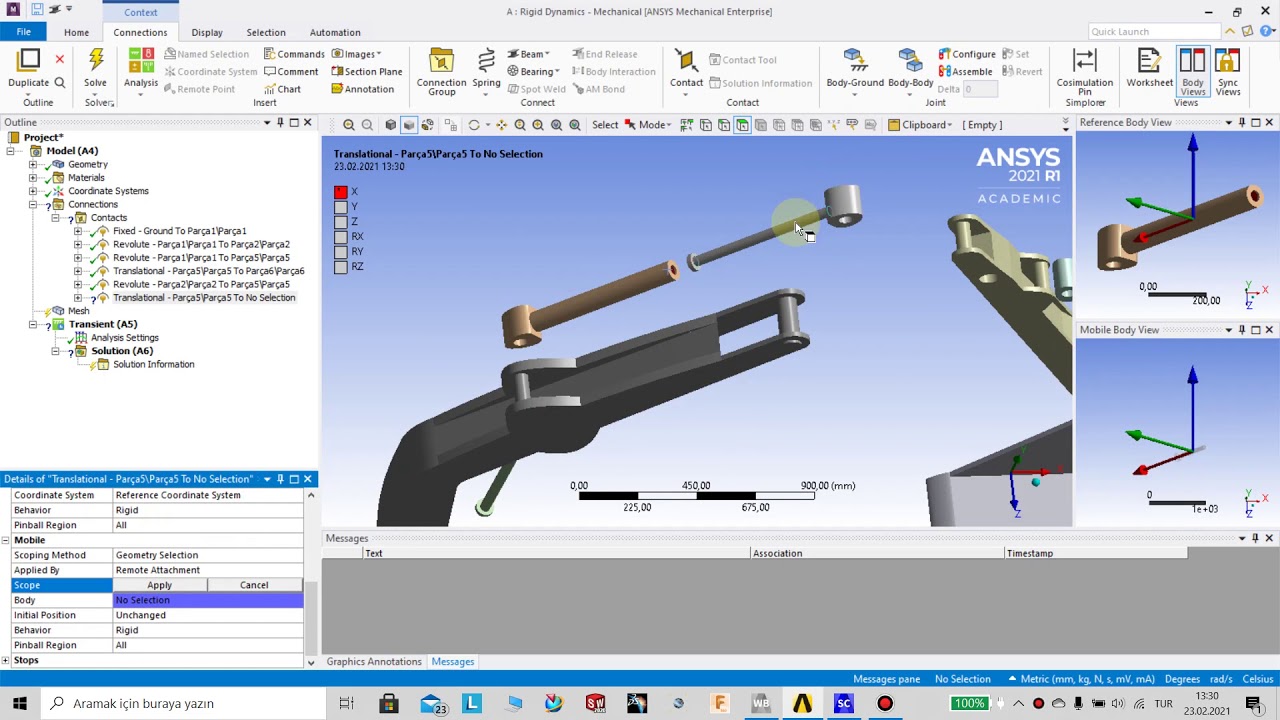Click the Commands tool in Insert group
This screenshot has width=1280, height=720.
point(294,54)
